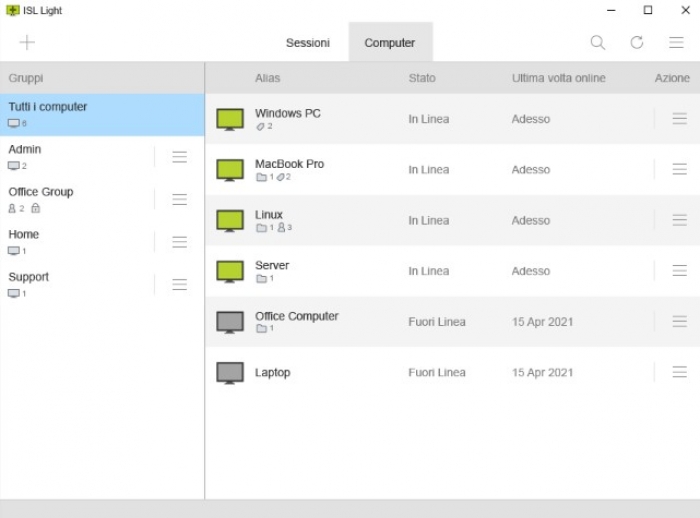Refresh the computer list
This screenshot has height=518, width=700.
[x=637, y=42]
